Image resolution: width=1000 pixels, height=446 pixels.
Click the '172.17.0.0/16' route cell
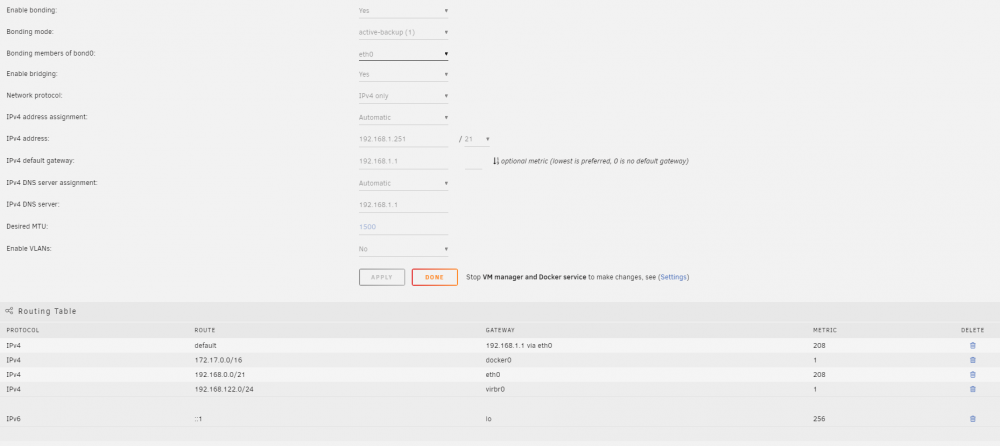(x=216, y=360)
